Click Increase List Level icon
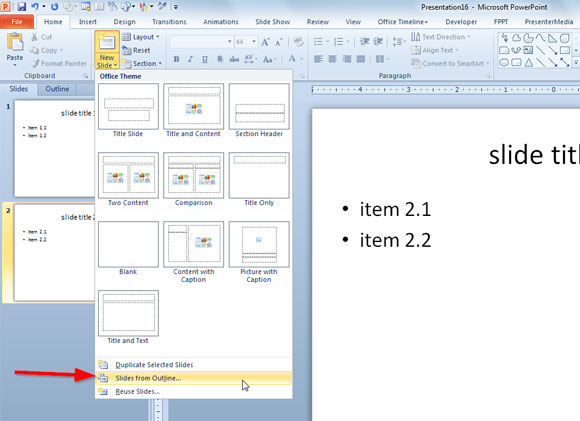Viewport: 580px width, 421px height. point(378,41)
